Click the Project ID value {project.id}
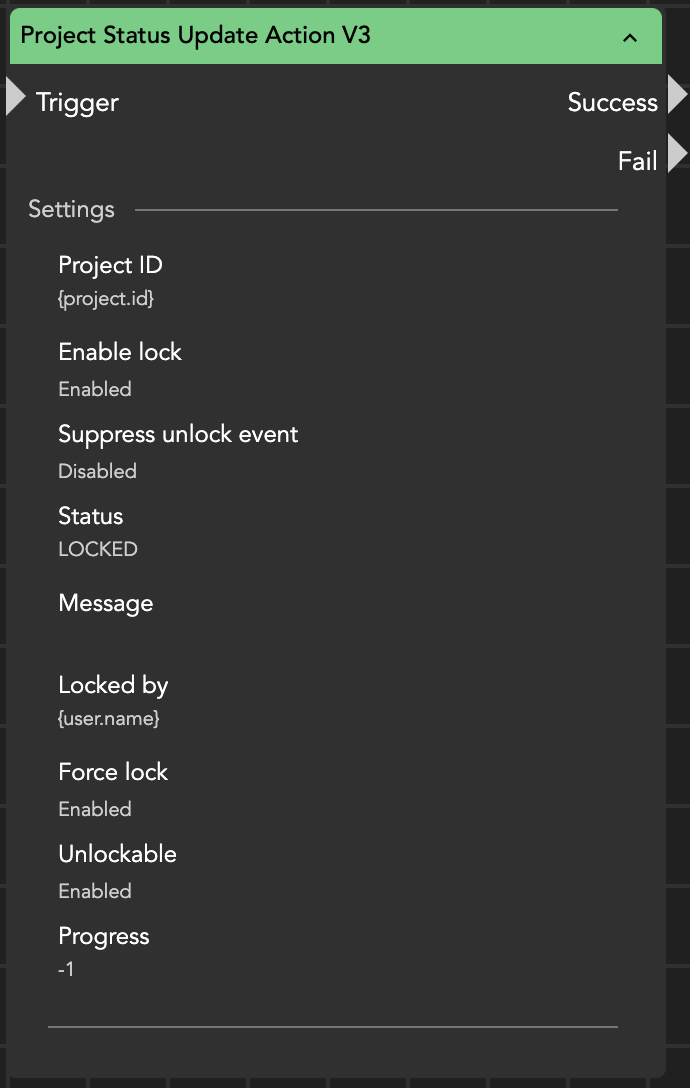This screenshot has height=1088, width=690. 106,298
